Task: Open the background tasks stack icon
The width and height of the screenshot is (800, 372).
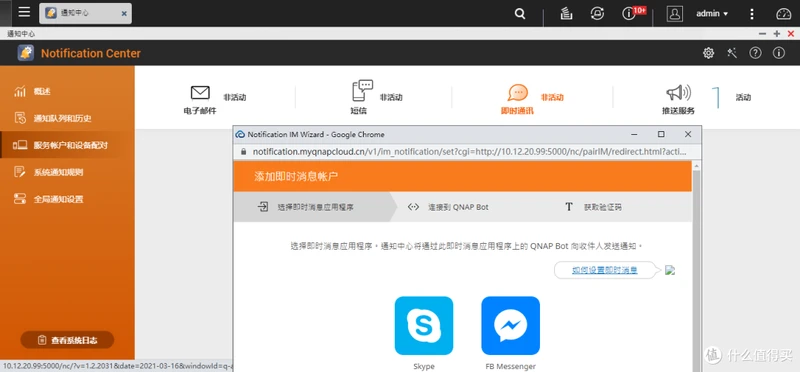Action: 566,14
